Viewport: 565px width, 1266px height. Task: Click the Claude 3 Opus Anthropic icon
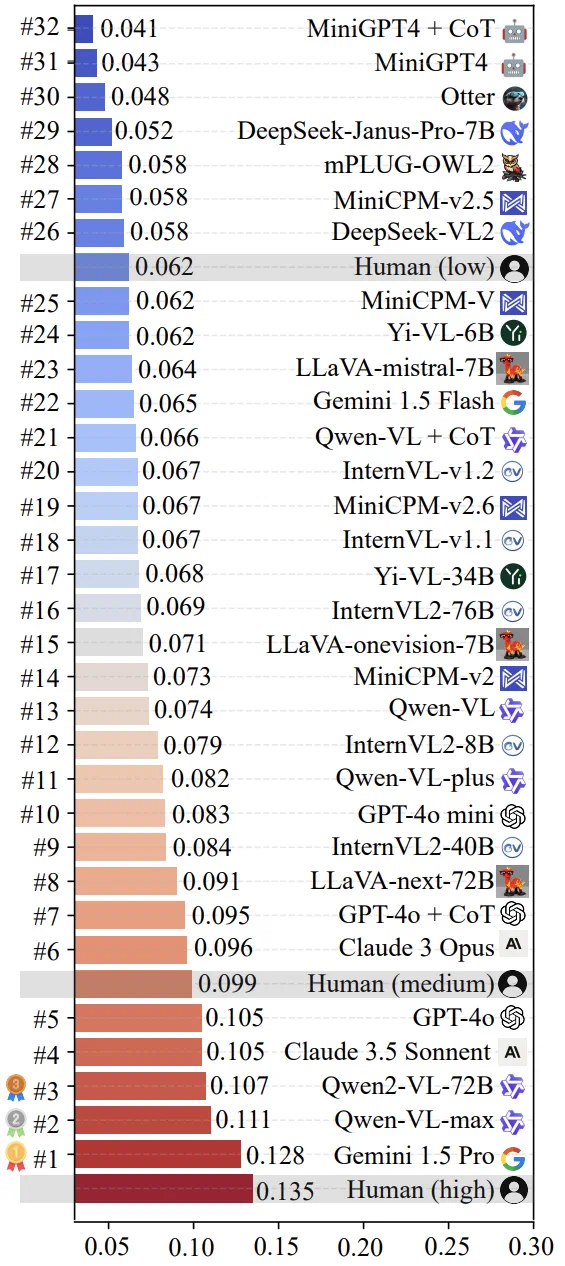pyautogui.click(x=514, y=946)
